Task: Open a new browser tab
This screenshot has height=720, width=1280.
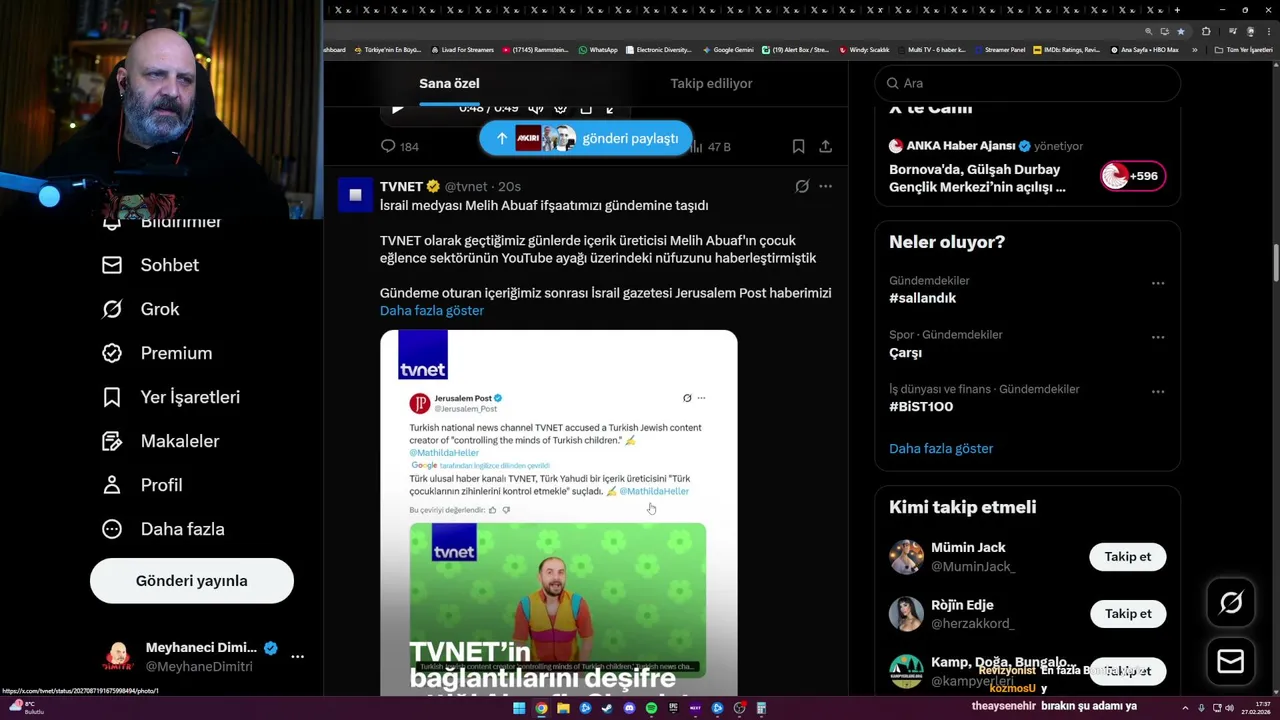Action: (1177, 10)
